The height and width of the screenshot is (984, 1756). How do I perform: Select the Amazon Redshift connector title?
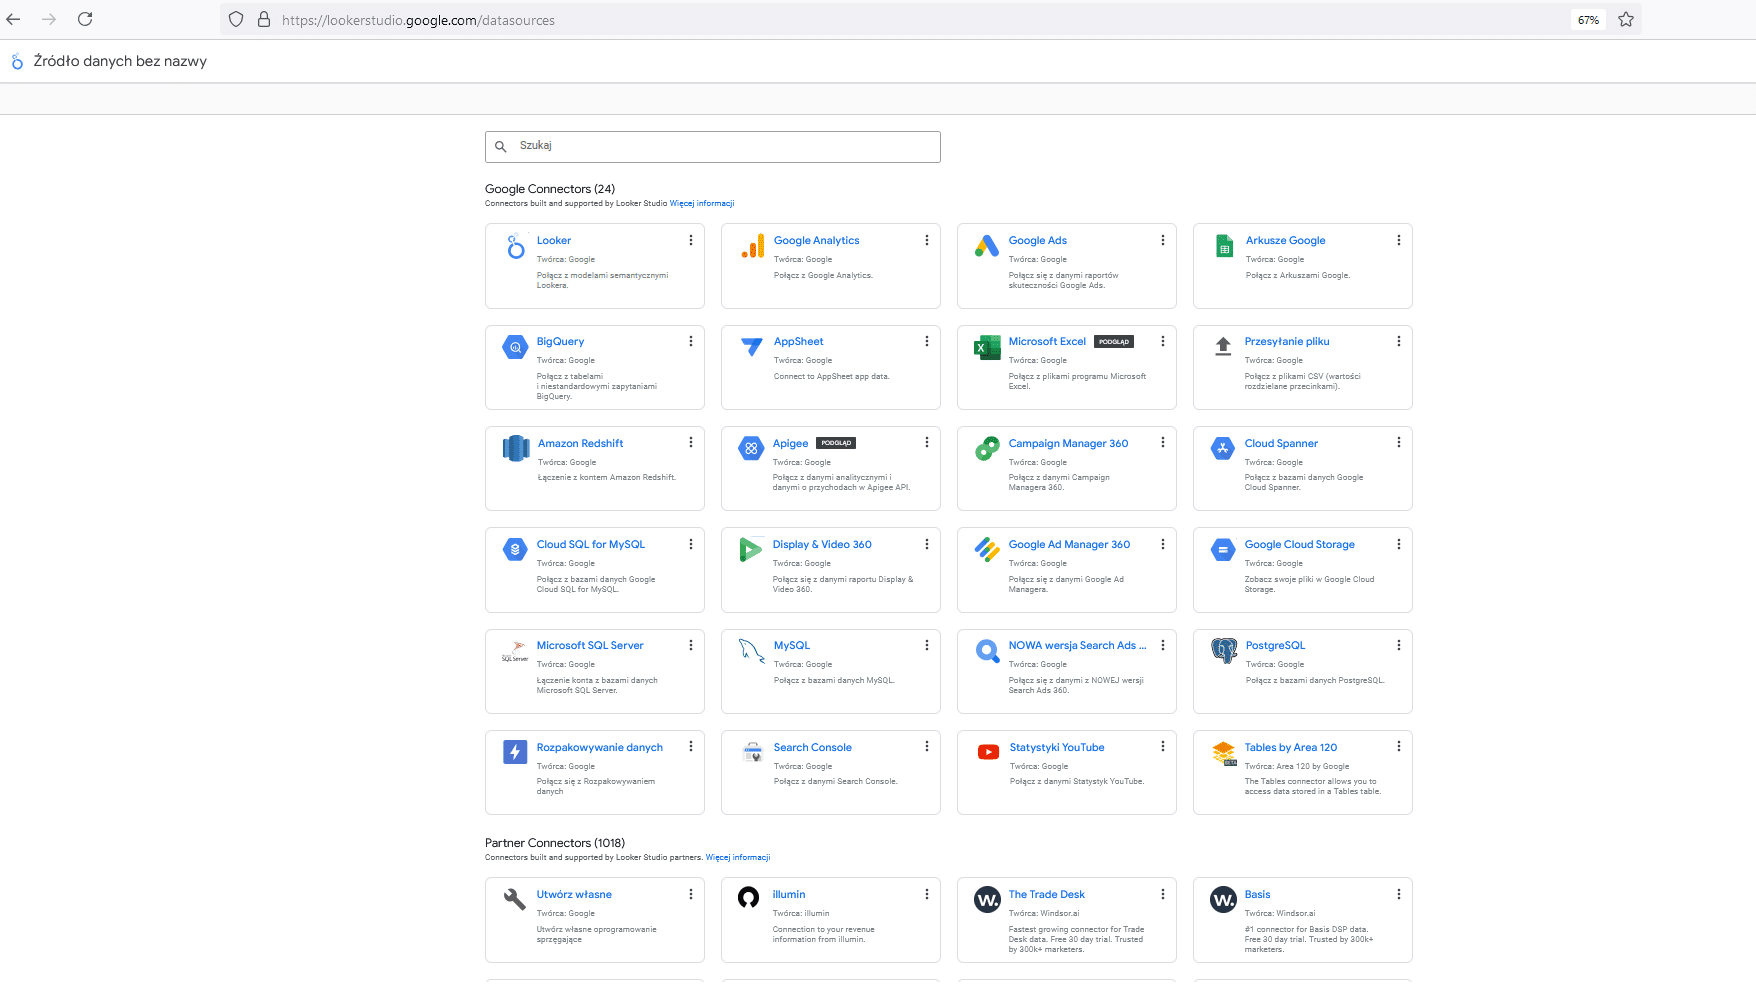pos(580,443)
